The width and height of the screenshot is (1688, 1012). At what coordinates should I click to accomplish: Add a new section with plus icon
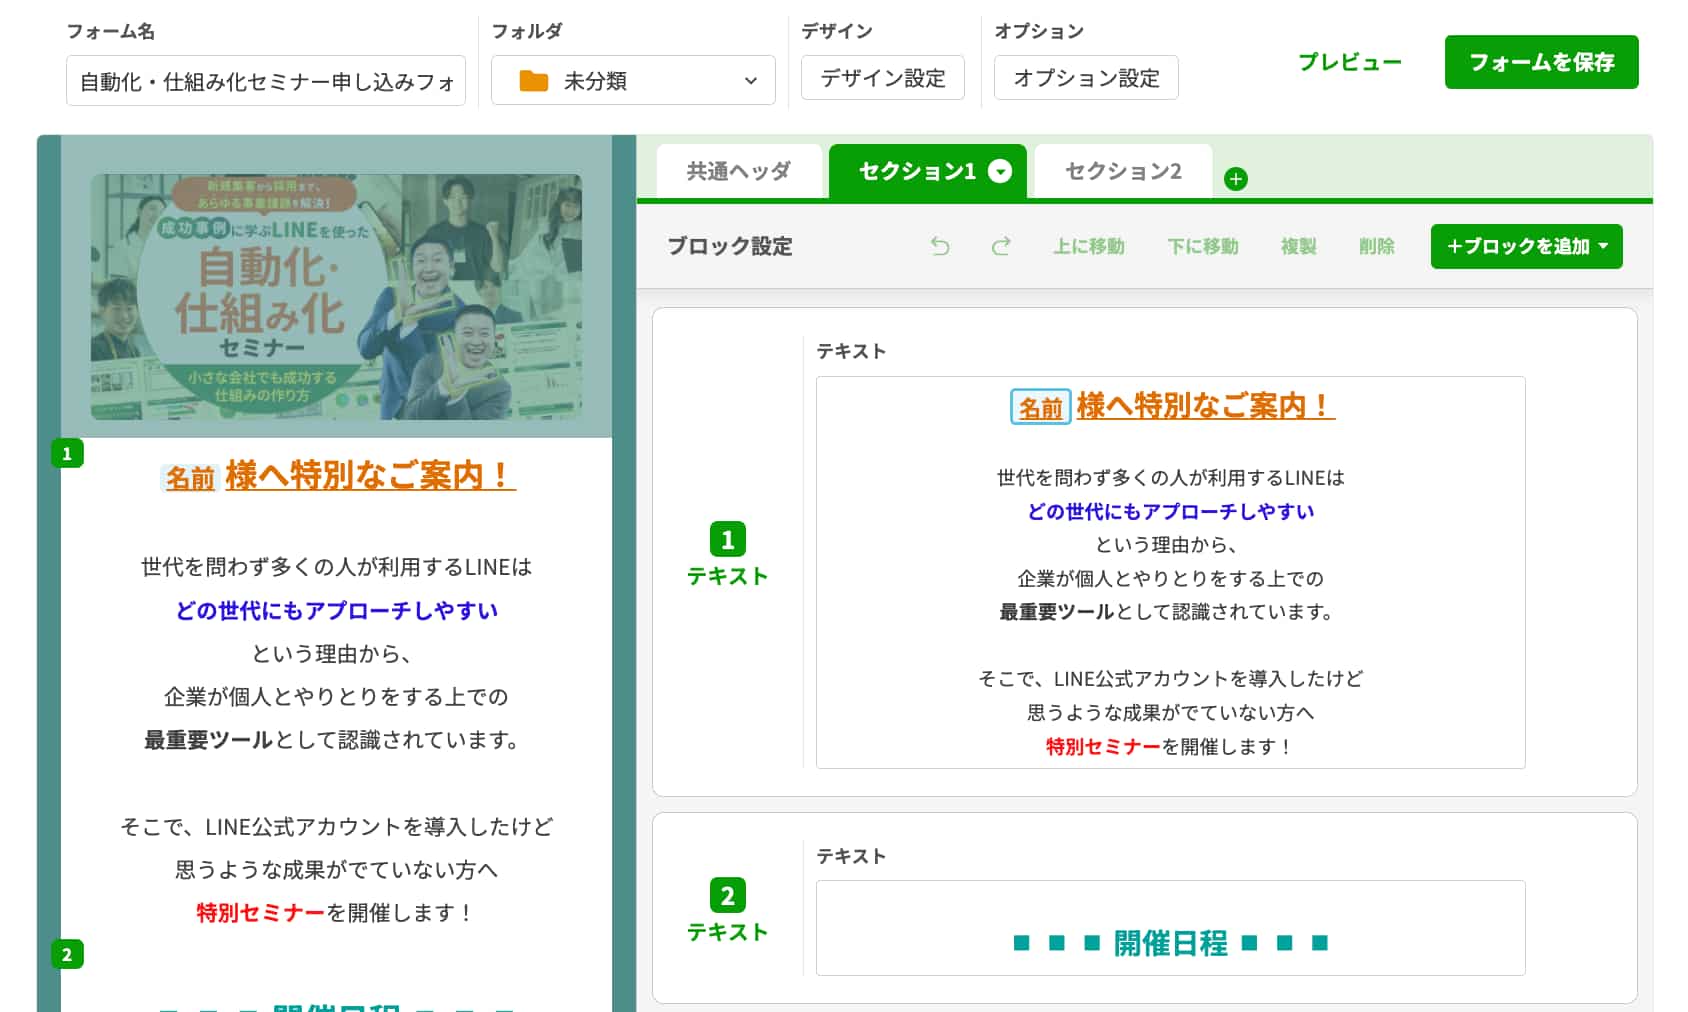(1236, 179)
